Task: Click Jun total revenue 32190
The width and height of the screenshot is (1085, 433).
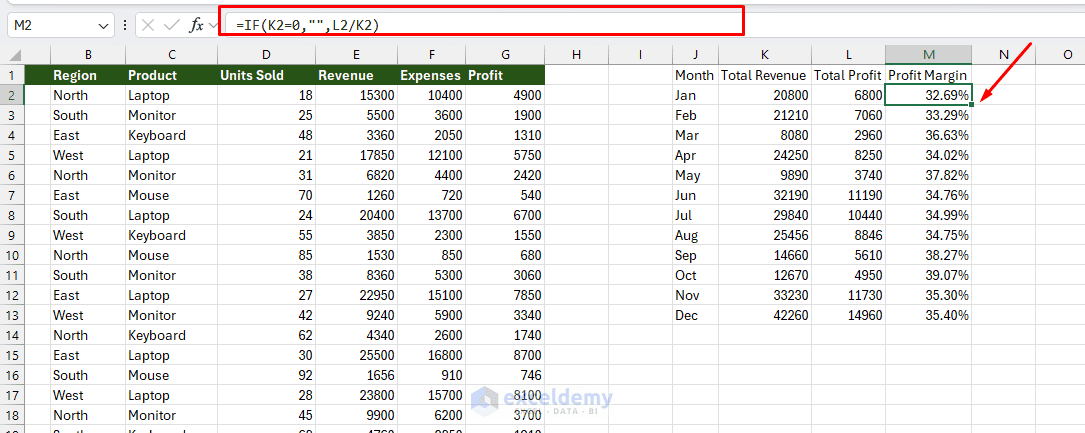Action: (x=765, y=195)
